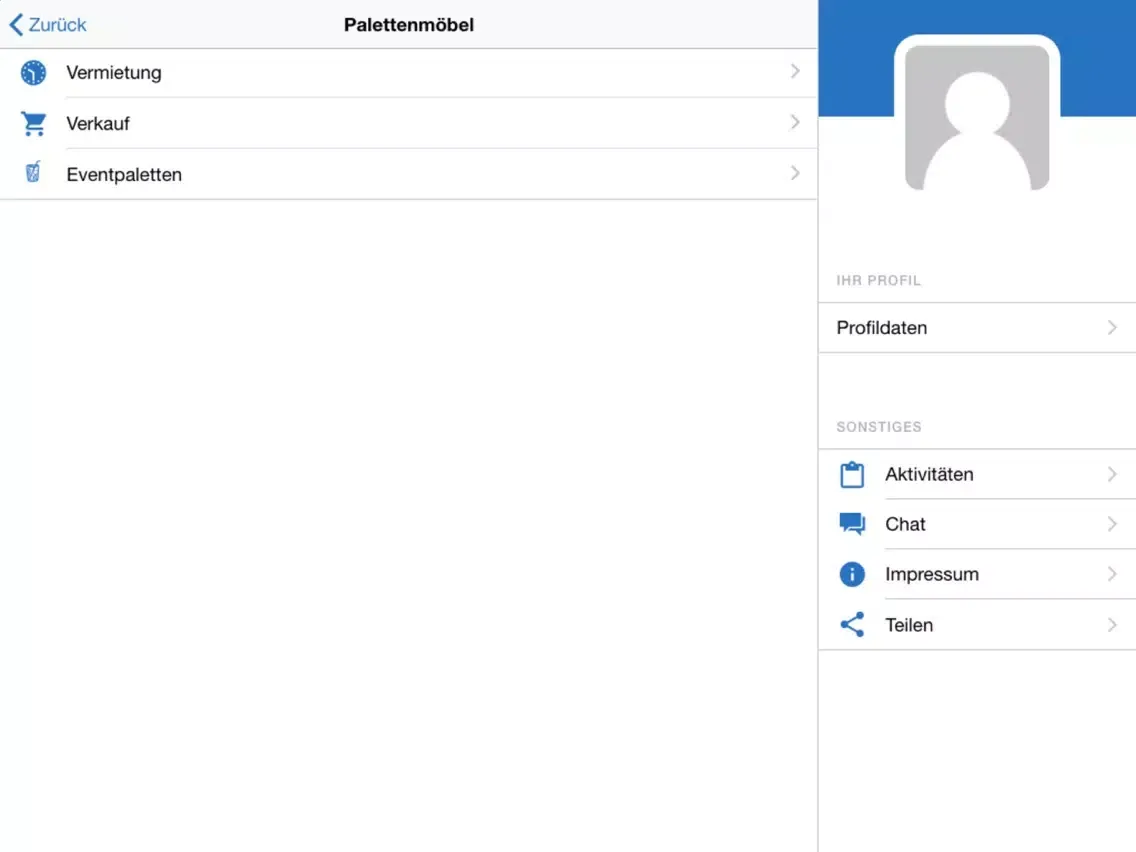Tap the Aktivitäten clipboard icon
This screenshot has width=1136, height=852.
(852, 475)
